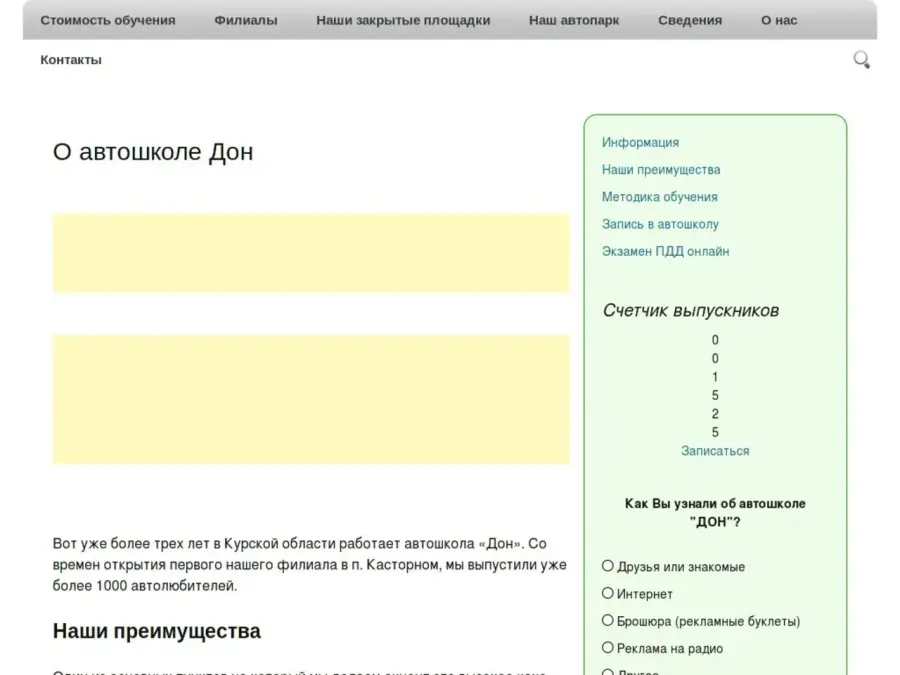Follow the Информация sidebar link
The height and width of the screenshot is (675, 900).
point(641,142)
